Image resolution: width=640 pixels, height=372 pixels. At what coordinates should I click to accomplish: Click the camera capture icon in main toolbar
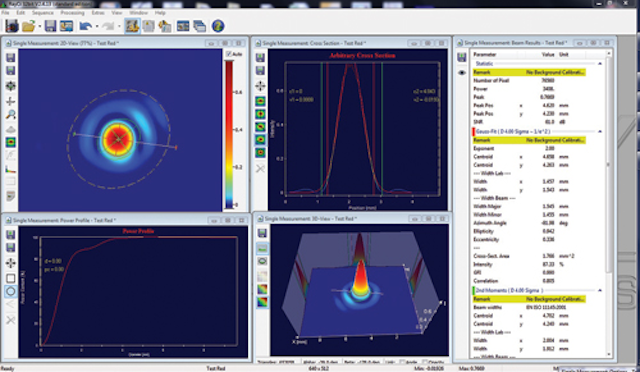11,26
